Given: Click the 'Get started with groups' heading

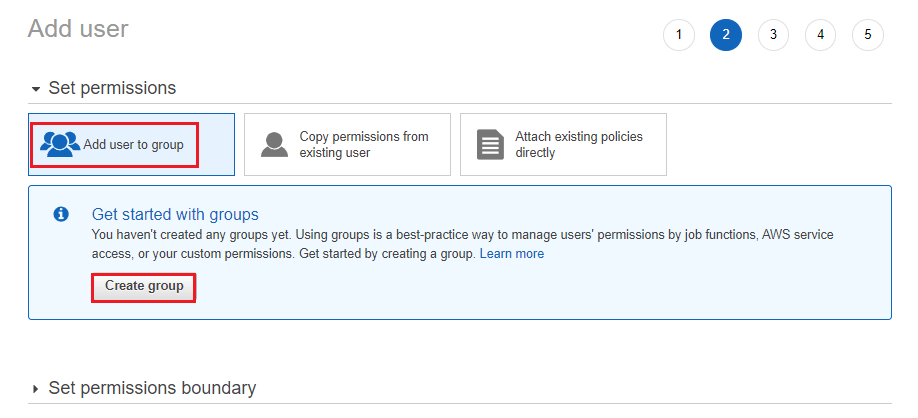Looking at the screenshot, I should (175, 214).
